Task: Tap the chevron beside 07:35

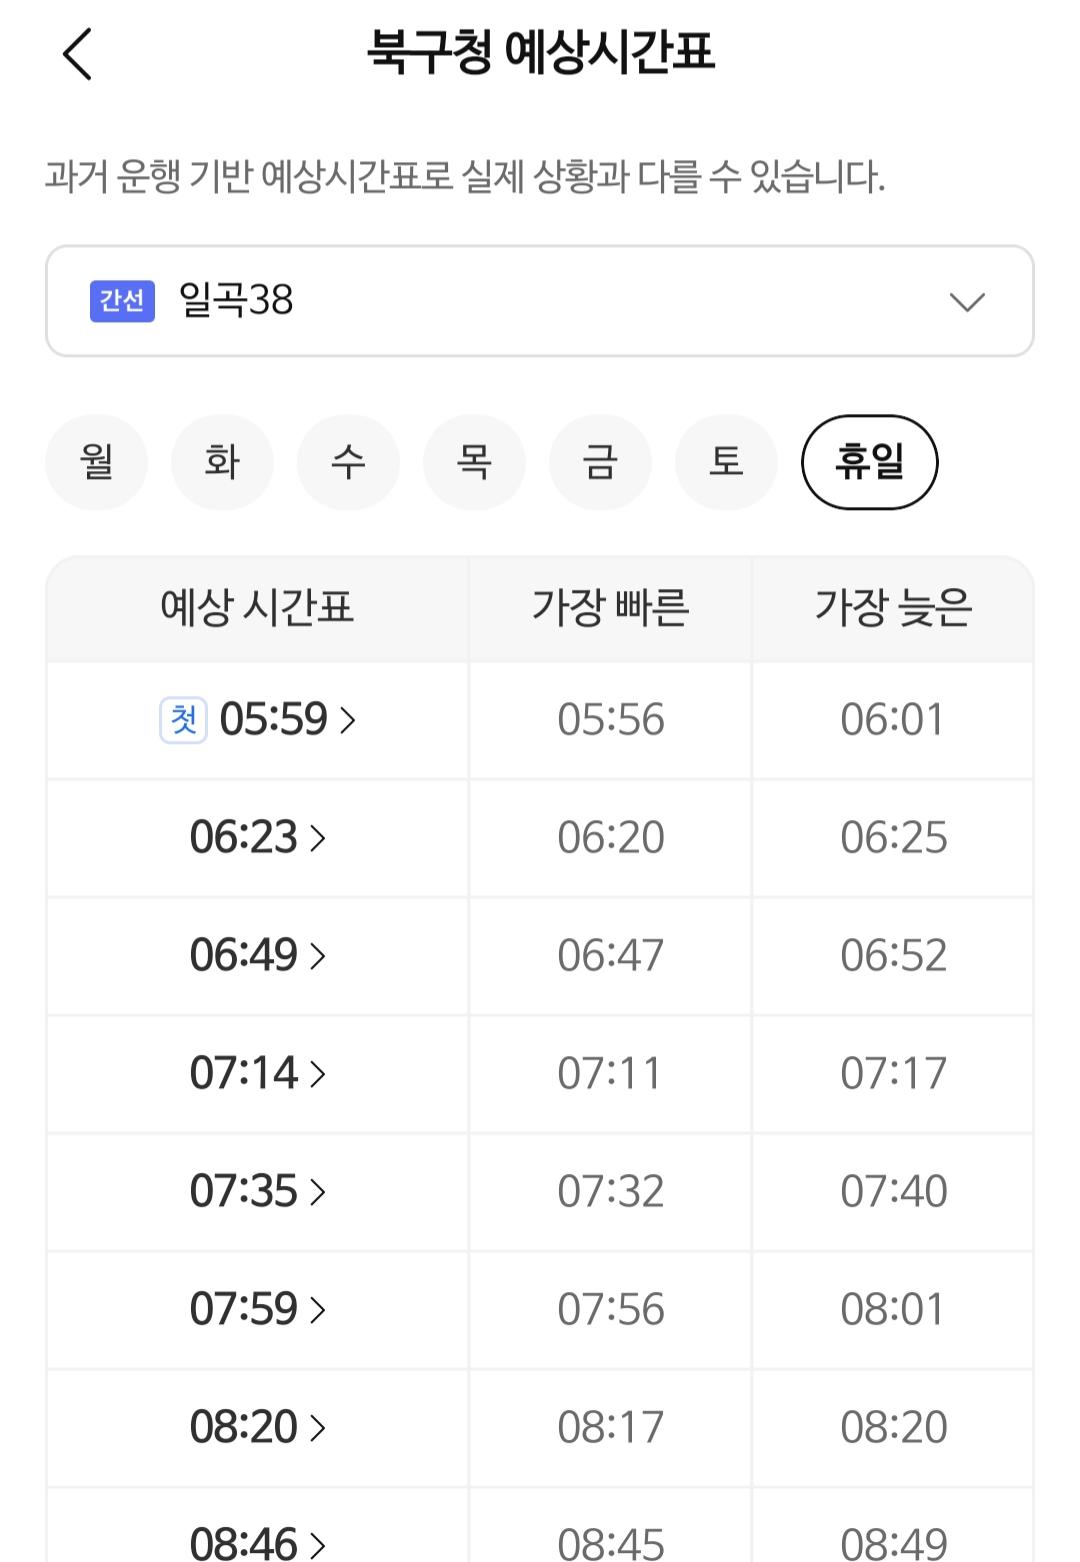Action: [x=318, y=1192]
